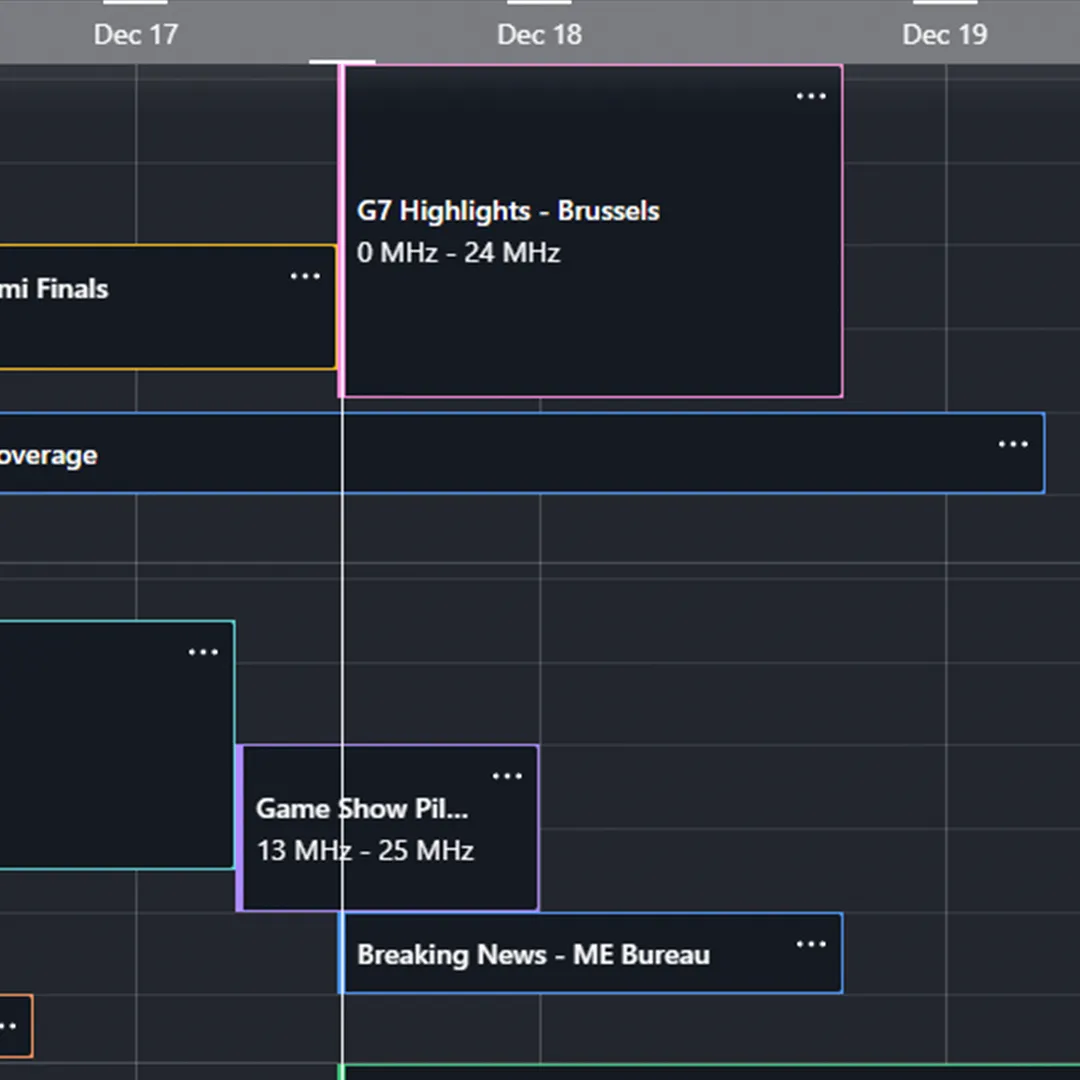
Task: Open options menu for Game Show Pilot block
Action: point(507,776)
